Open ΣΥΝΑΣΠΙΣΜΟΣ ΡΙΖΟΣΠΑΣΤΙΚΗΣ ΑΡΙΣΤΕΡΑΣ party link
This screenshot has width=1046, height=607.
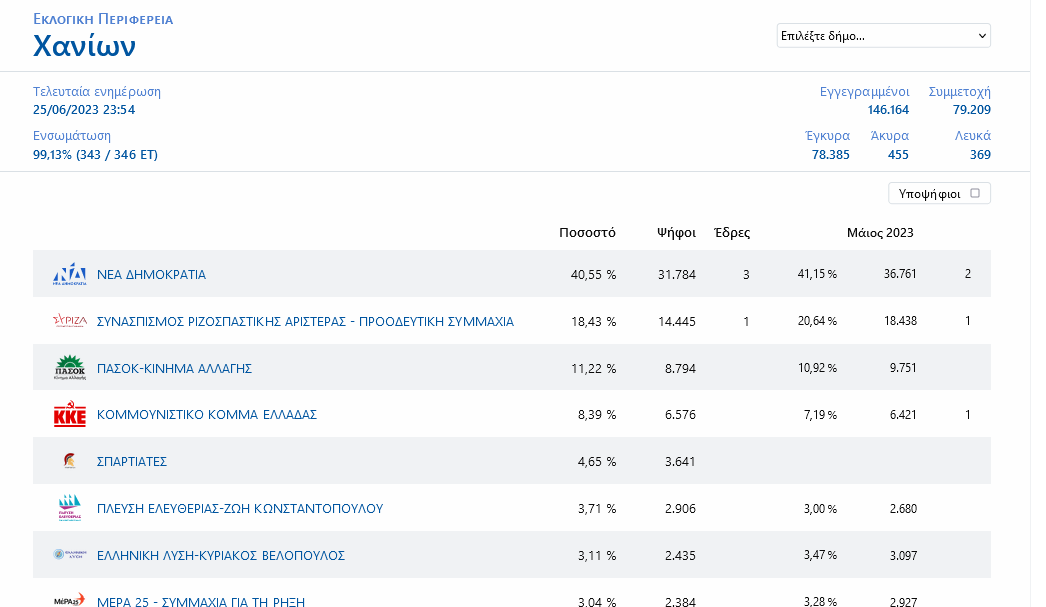coord(305,321)
